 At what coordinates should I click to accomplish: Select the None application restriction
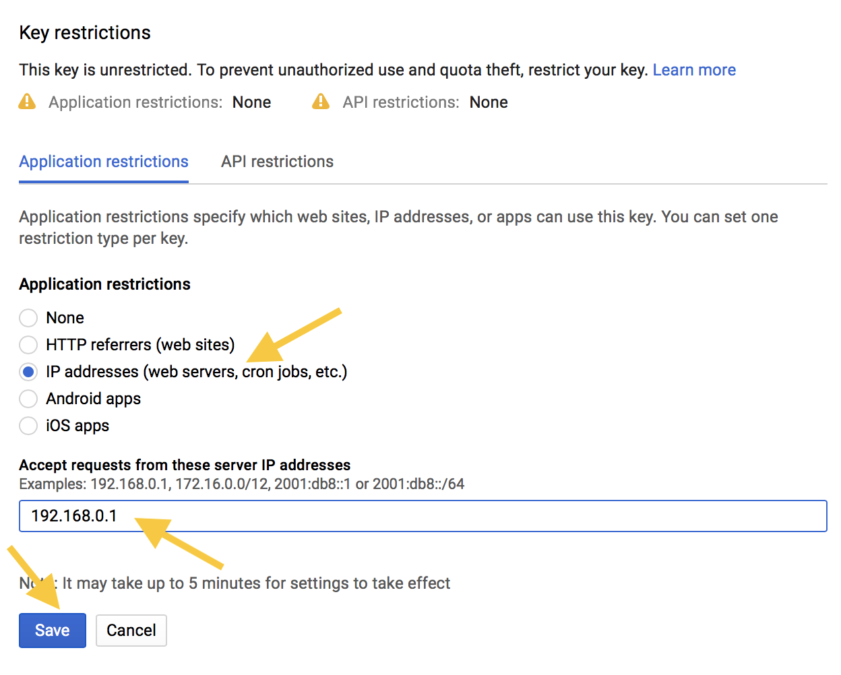coord(28,317)
